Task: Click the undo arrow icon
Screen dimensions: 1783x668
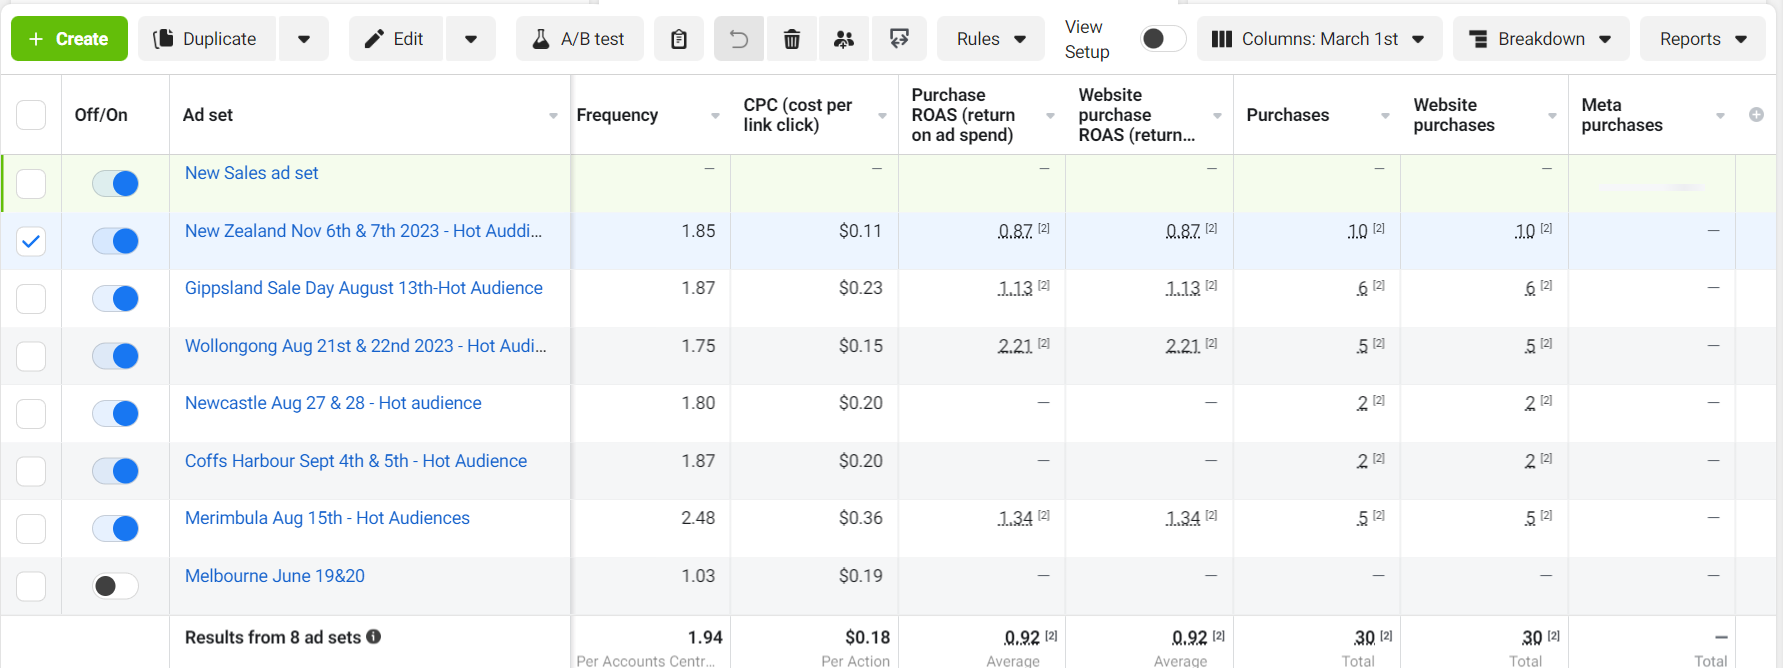Action: click(x=739, y=39)
